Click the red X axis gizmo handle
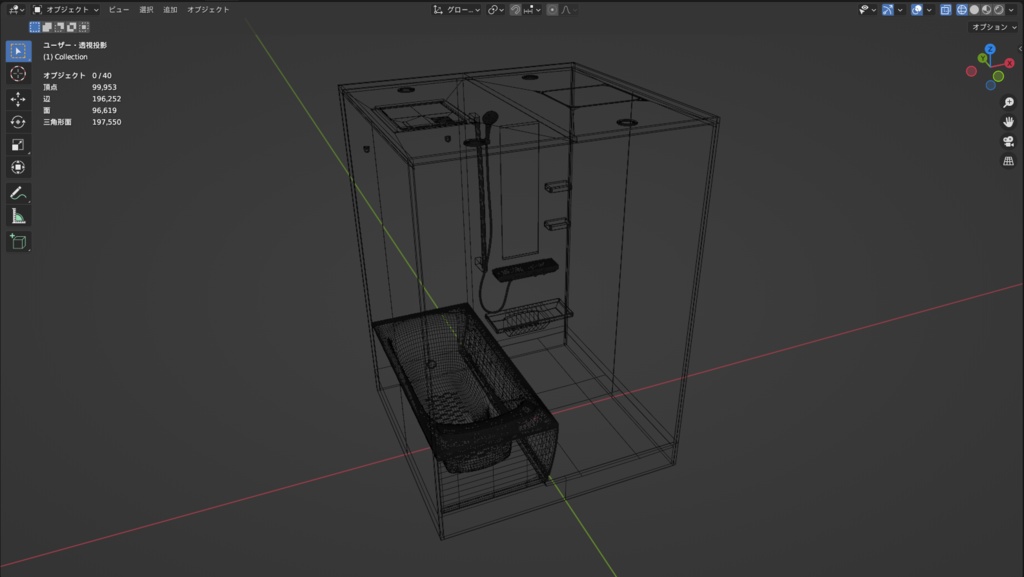This screenshot has height=577, width=1024. (x=1010, y=63)
